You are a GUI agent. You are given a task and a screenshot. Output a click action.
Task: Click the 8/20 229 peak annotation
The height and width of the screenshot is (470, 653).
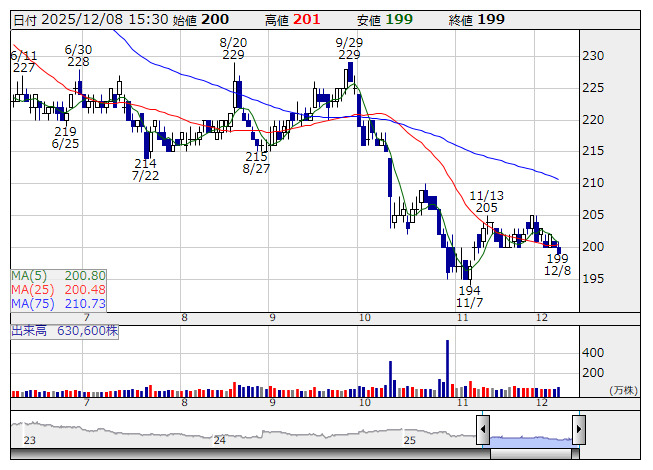coord(233,48)
